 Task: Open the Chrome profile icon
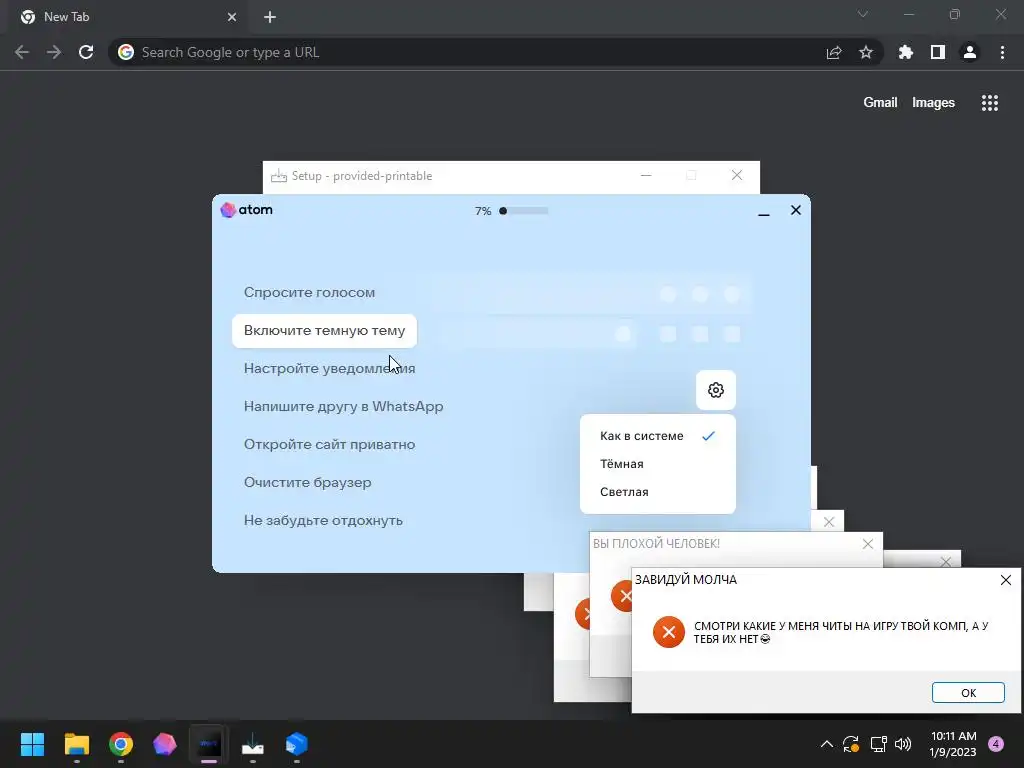pos(970,52)
